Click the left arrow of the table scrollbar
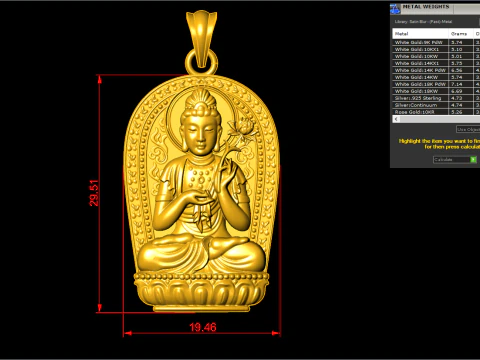The image size is (480, 360). (396, 119)
